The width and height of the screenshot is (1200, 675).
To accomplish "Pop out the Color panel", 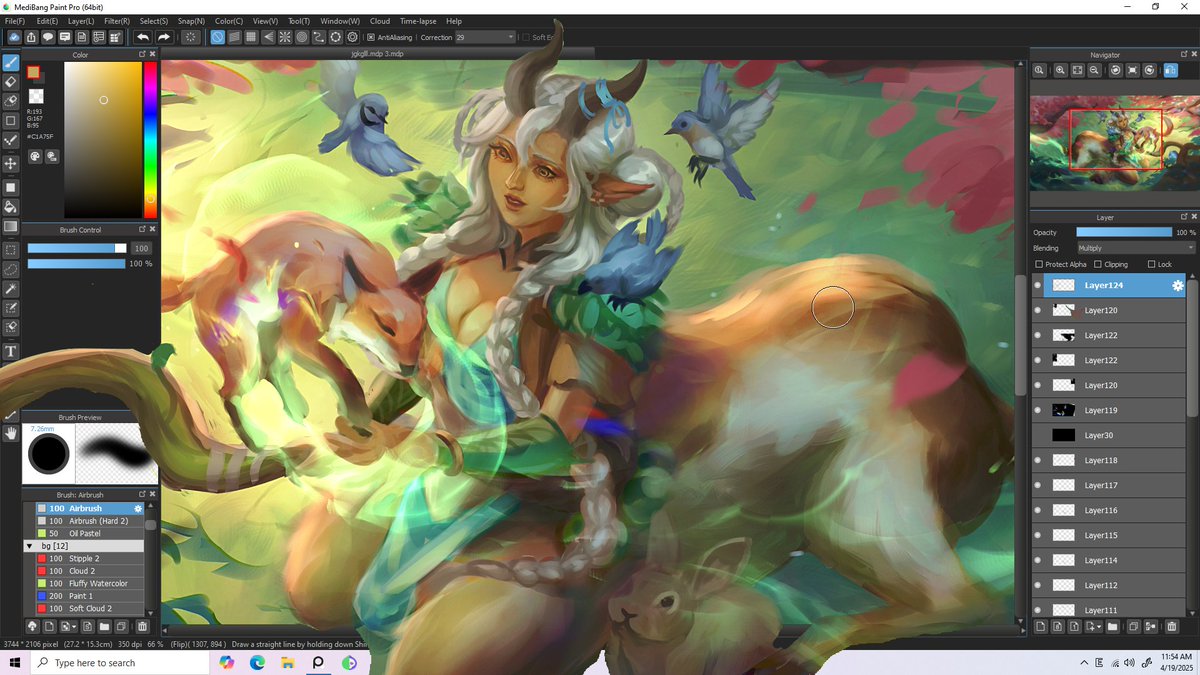I will coord(141,55).
